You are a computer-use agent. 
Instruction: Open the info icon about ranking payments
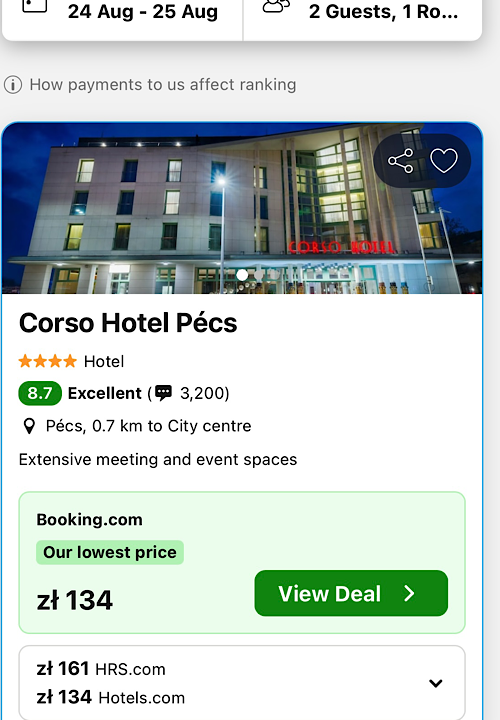pyautogui.click(x=13, y=85)
